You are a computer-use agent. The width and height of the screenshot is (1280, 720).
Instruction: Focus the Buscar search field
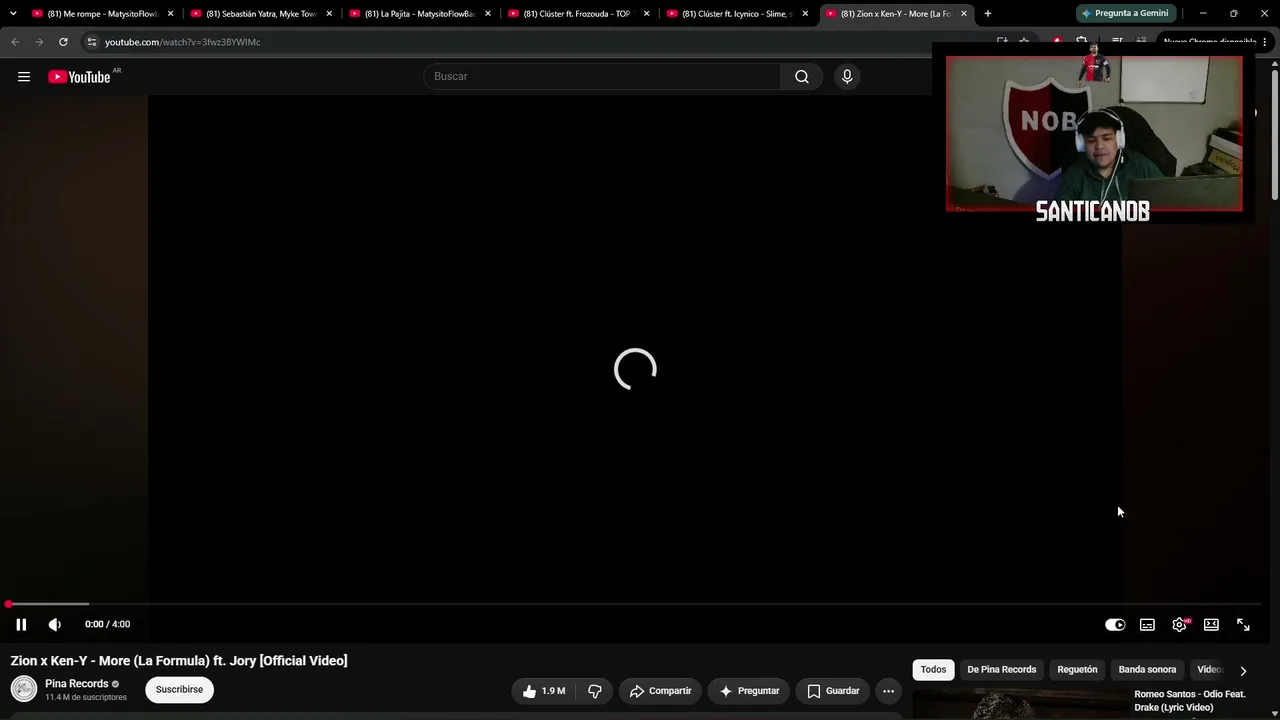[603, 77]
